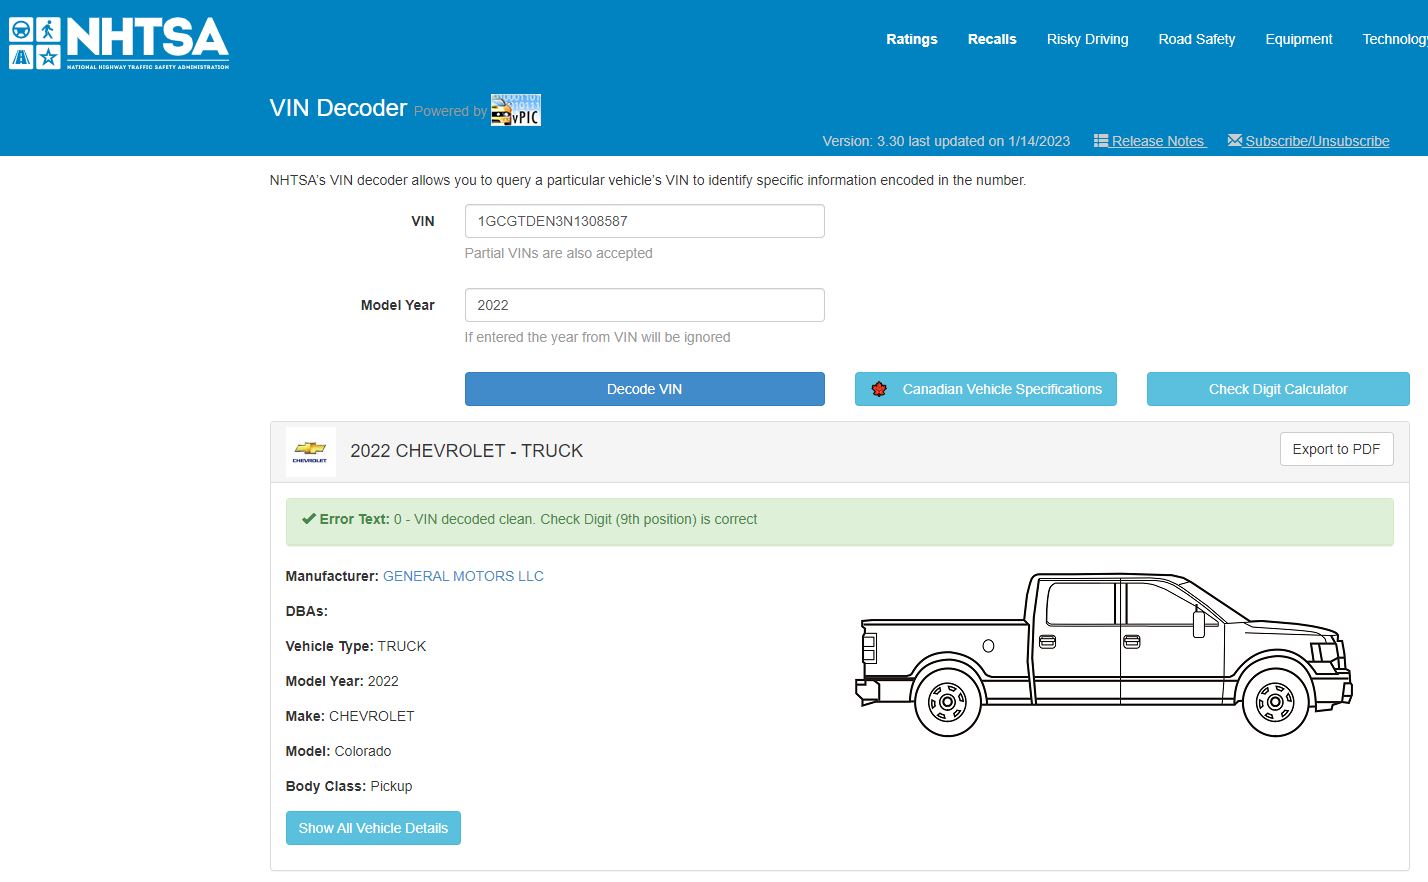Viewport: 1428px width, 882px height.
Task: Click the Canadian maple leaf icon
Action: coord(879,389)
